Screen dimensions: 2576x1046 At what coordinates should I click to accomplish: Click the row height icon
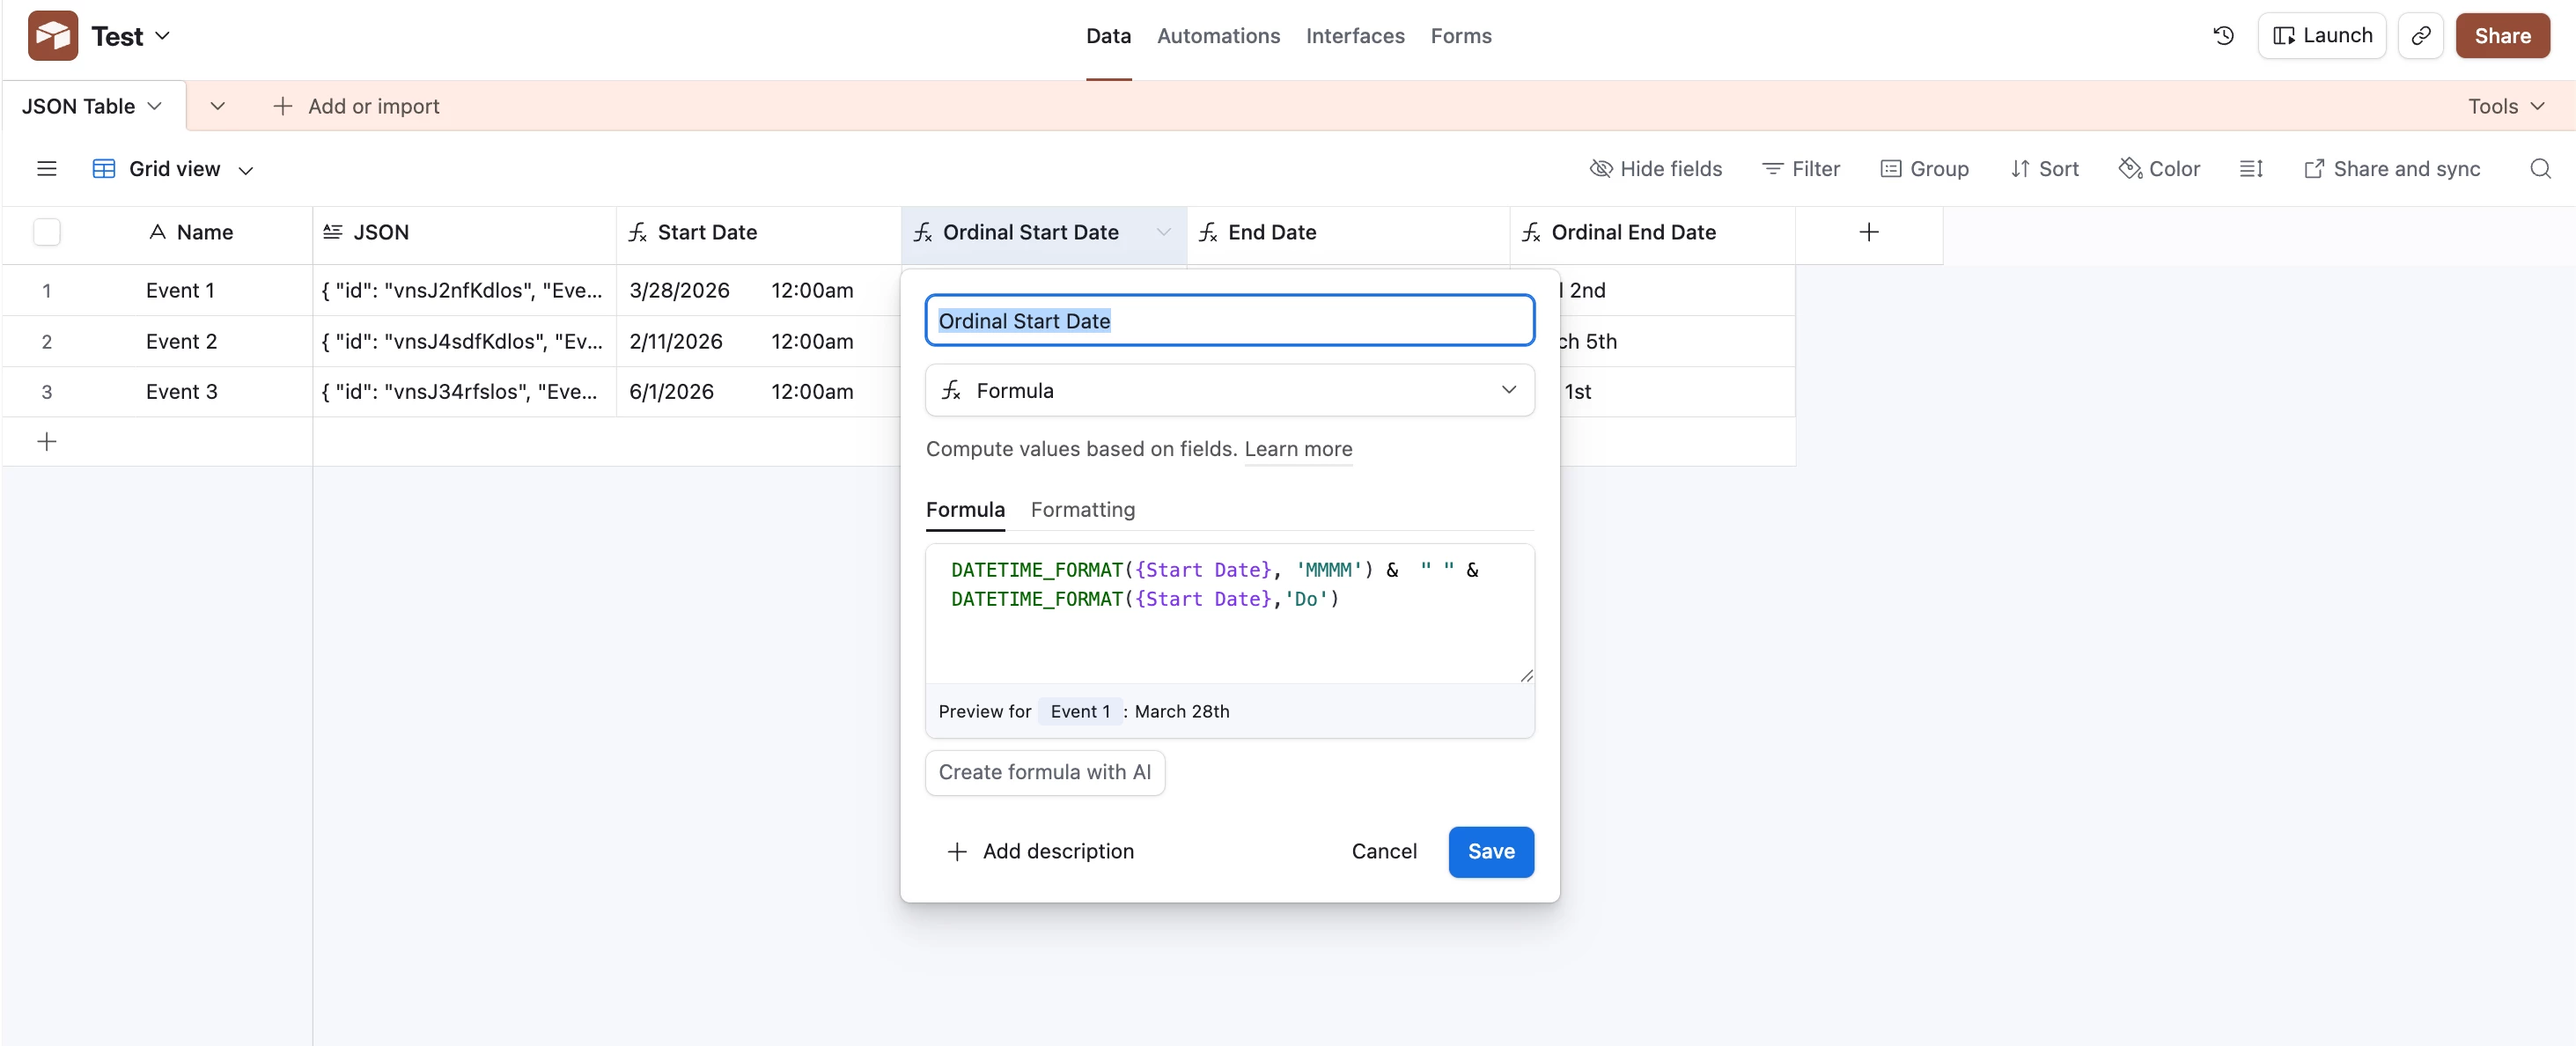click(2251, 169)
